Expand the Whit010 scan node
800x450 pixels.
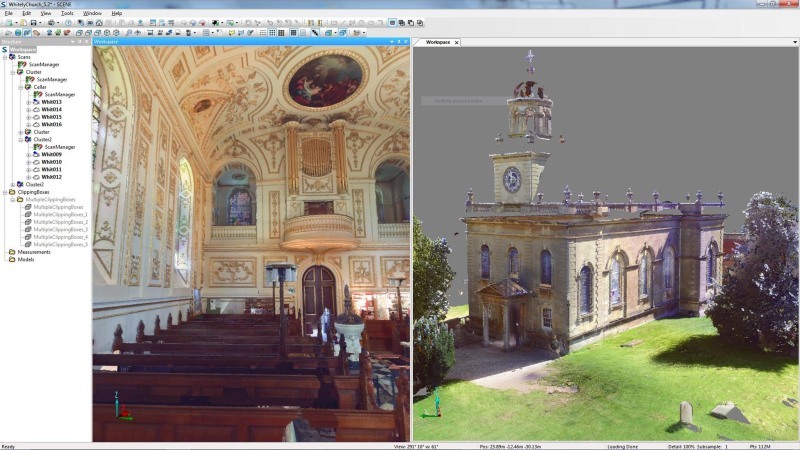coord(29,162)
